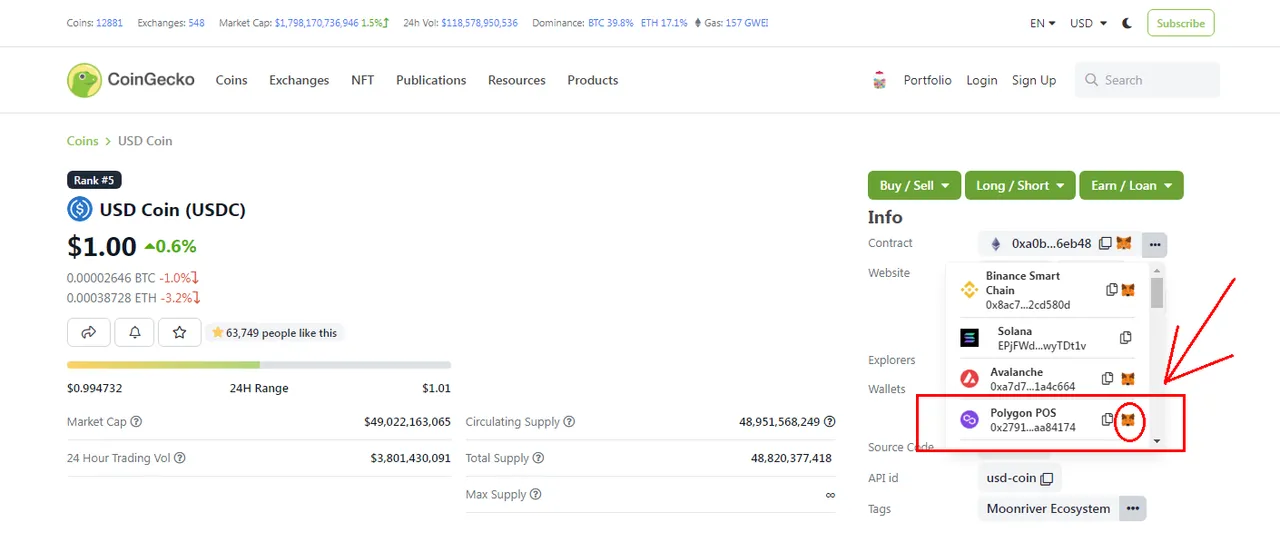This screenshot has height=533, width=1280.
Task: Click the contract list scroll up arrow
Action: click(1157, 270)
